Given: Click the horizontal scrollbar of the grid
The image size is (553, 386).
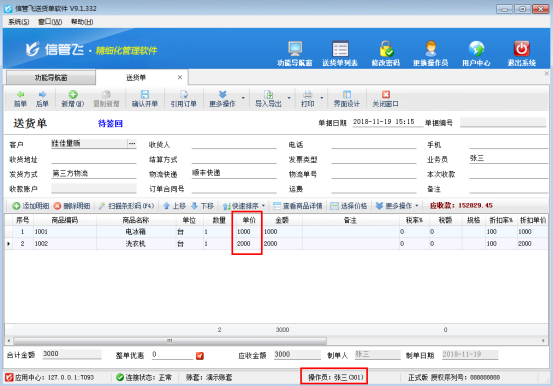Looking at the screenshot, I should (x=170, y=341).
